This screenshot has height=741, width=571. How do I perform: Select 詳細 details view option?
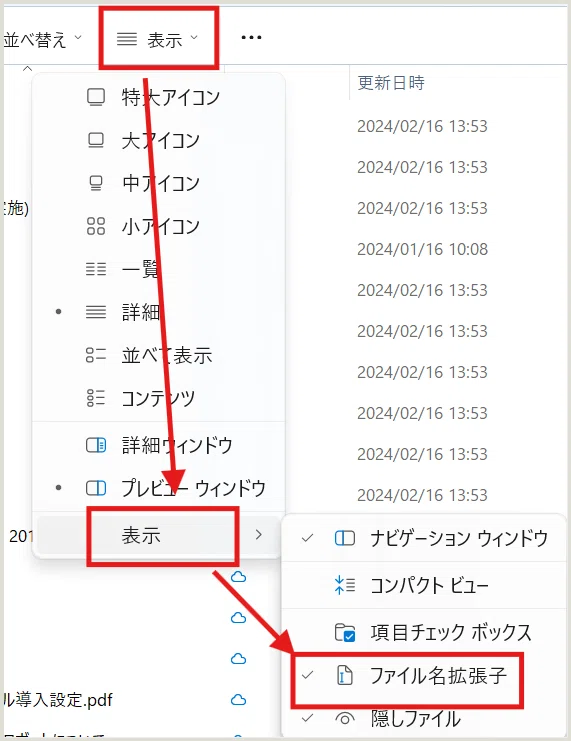(x=159, y=312)
